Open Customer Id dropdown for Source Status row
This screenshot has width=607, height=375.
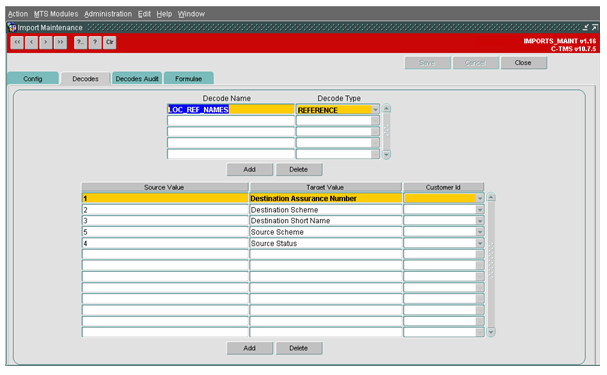pyautogui.click(x=480, y=243)
